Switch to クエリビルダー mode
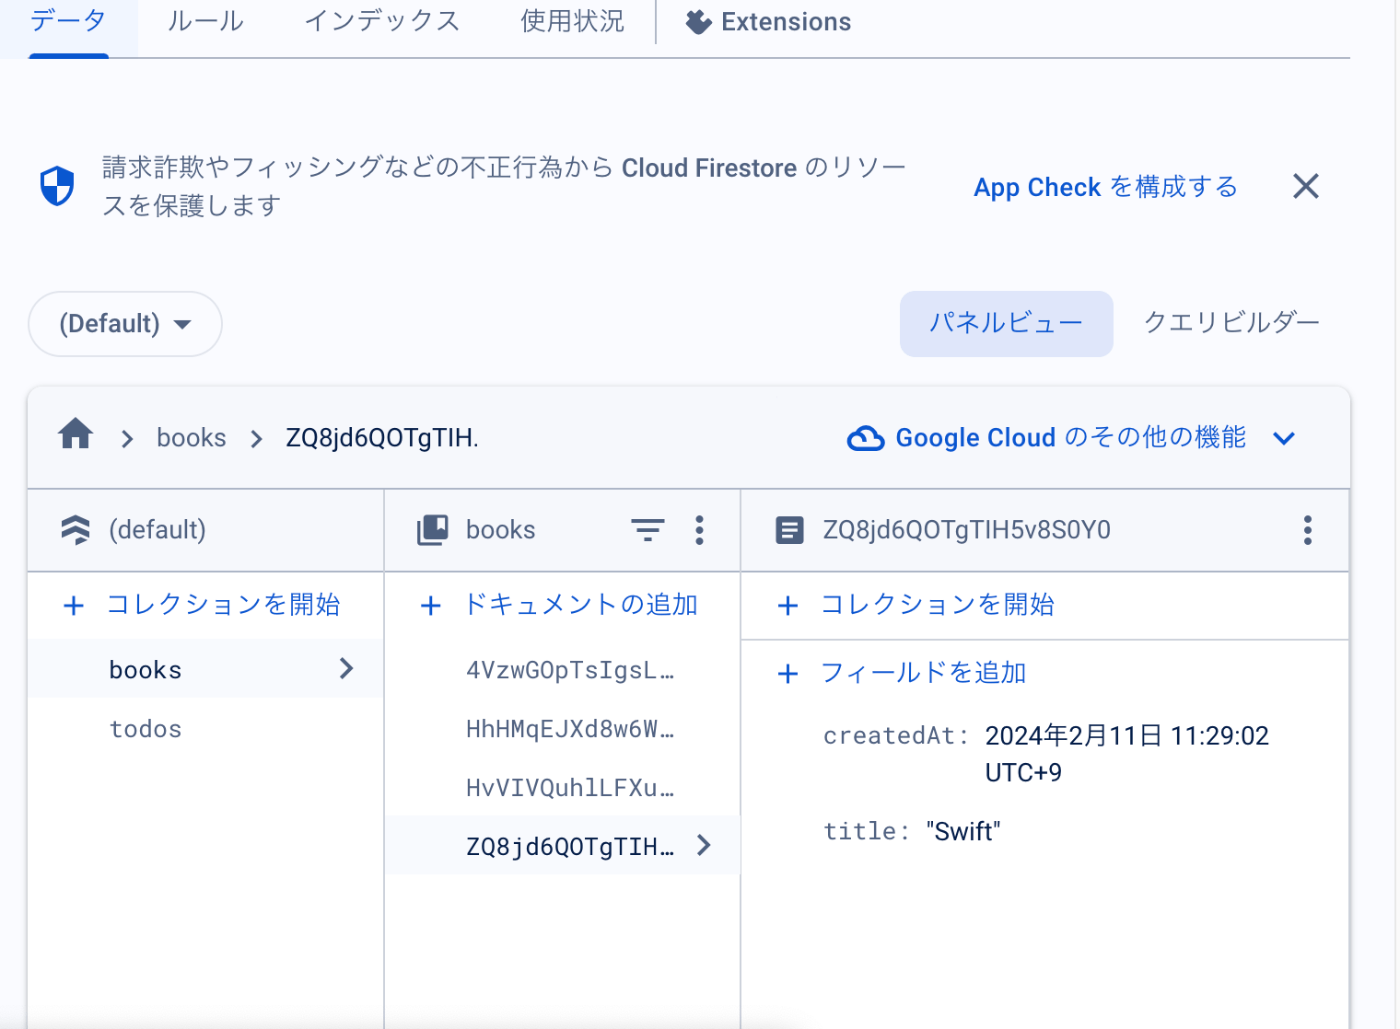 pyautogui.click(x=1231, y=323)
